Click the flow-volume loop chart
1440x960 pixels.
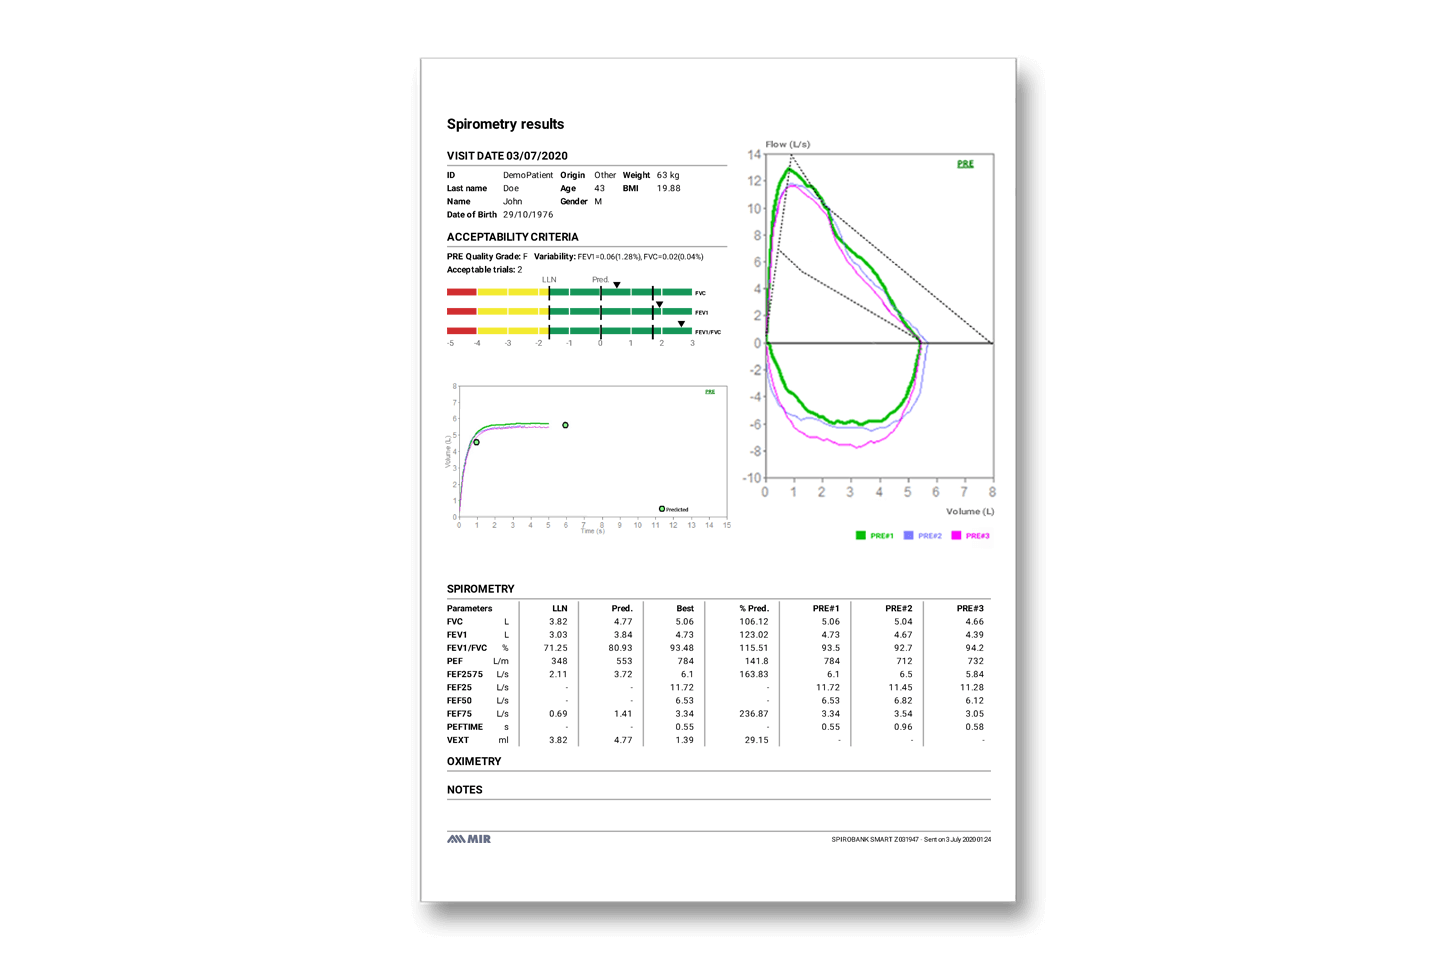878,316
